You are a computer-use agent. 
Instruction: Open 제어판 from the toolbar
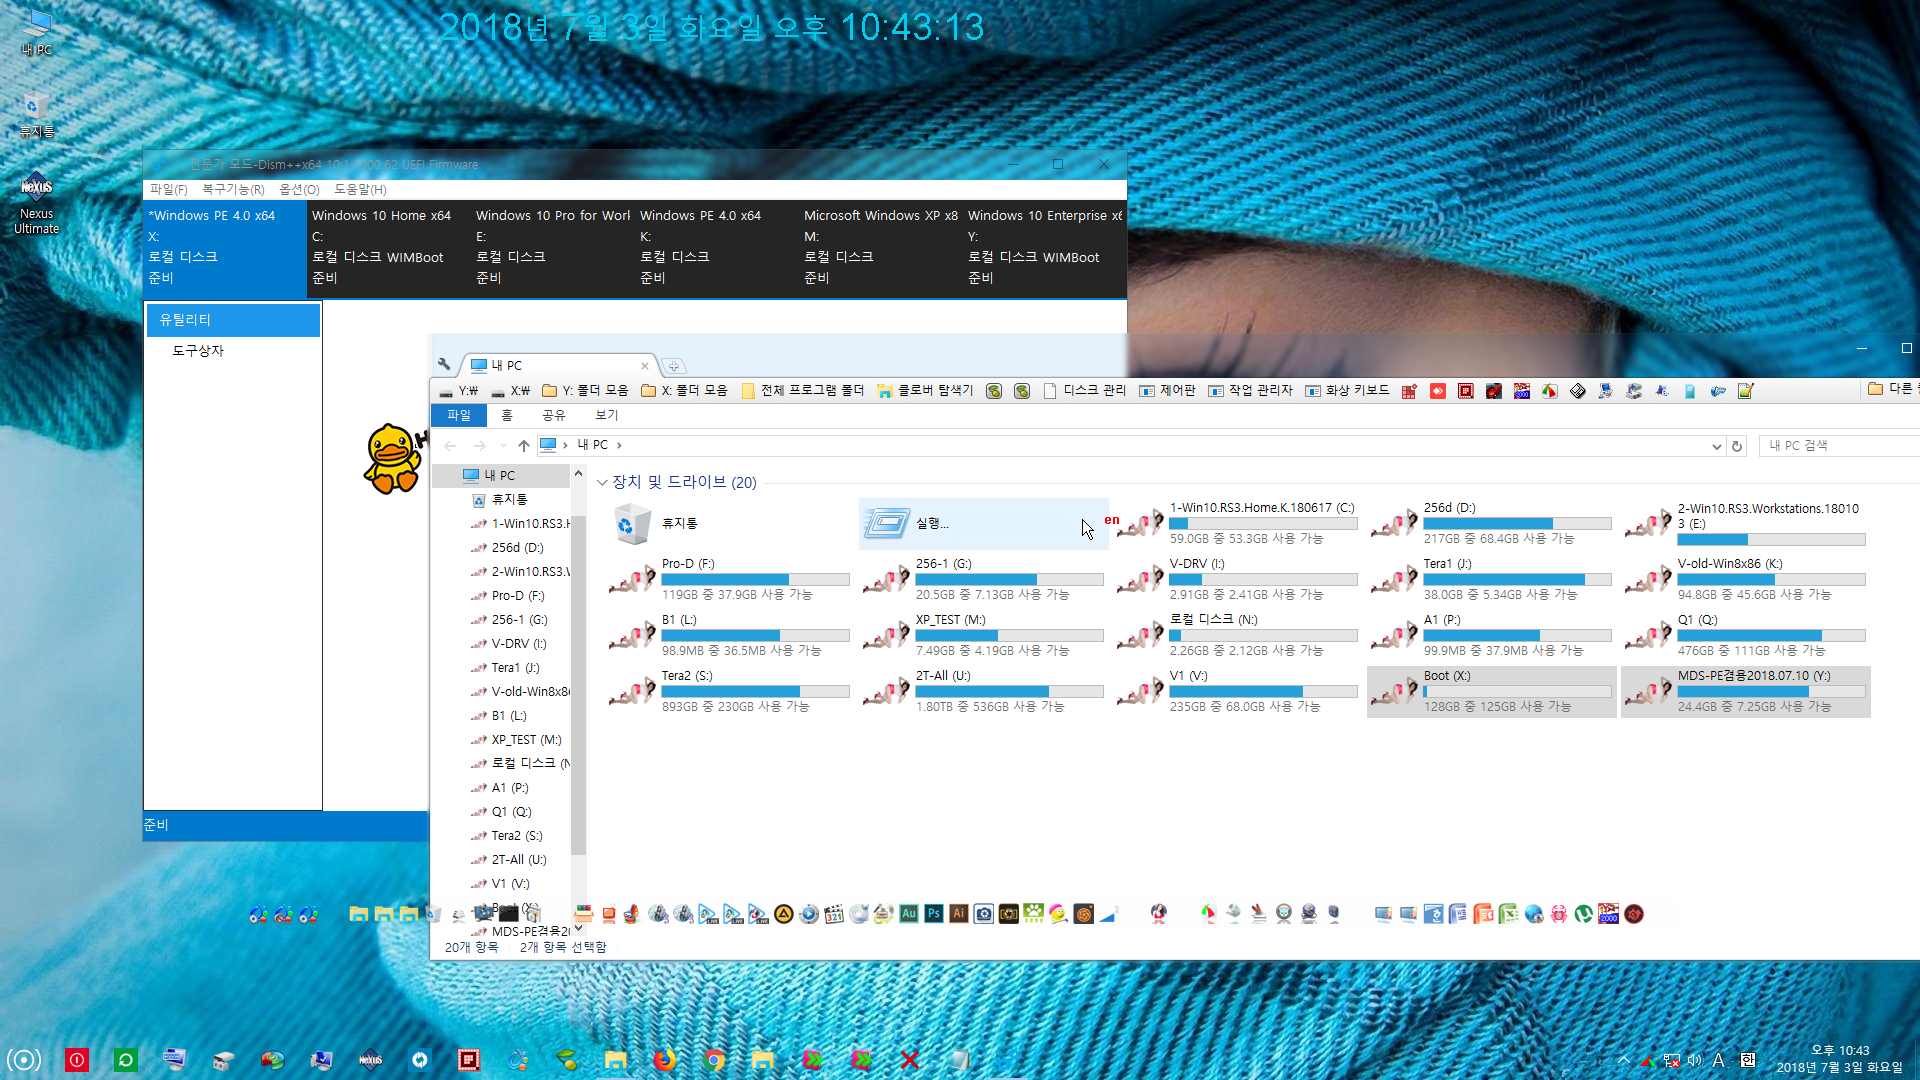(x=1167, y=391)
